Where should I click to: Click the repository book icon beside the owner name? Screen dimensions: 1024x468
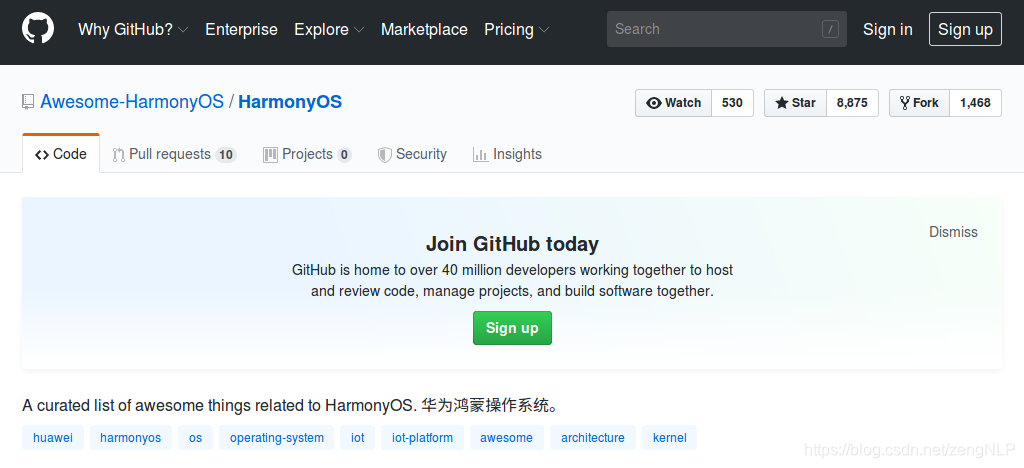(x=28, y=102)
